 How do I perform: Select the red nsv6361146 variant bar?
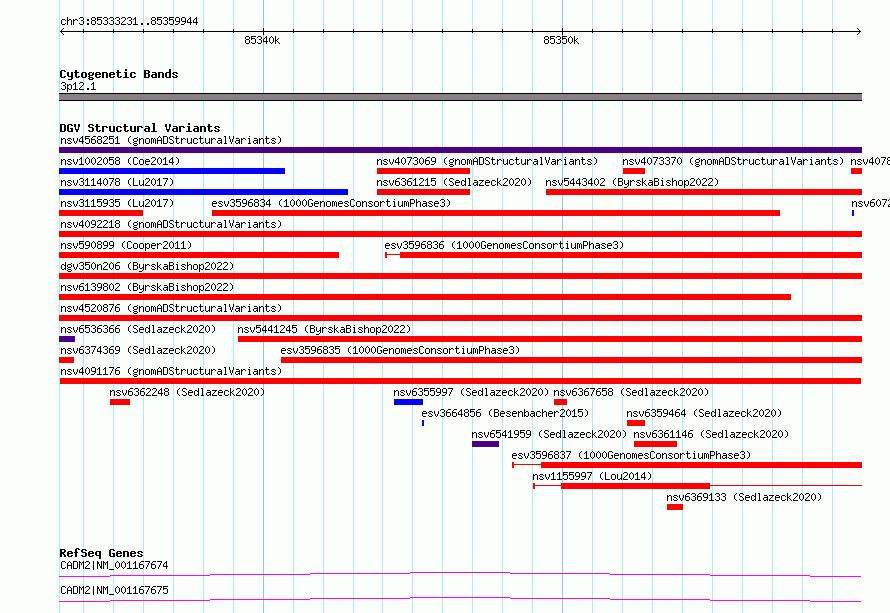click(655, 444)
